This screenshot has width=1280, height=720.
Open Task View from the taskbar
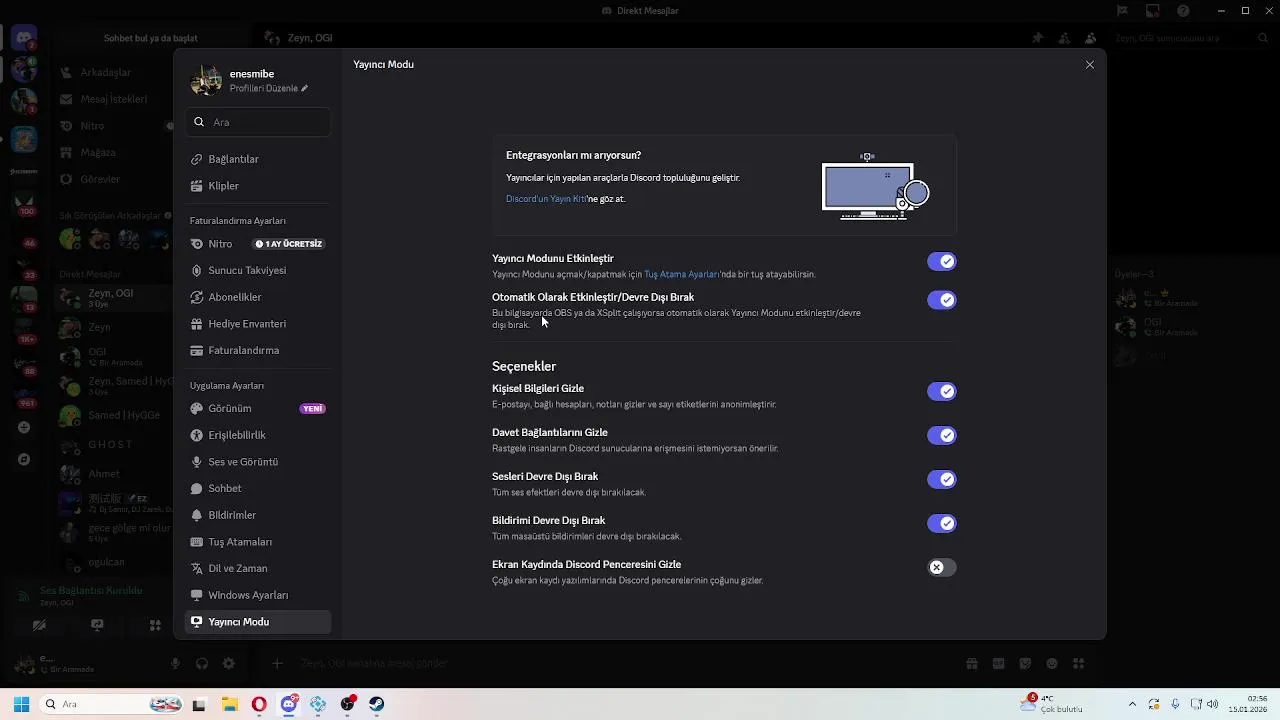[199, 704]
